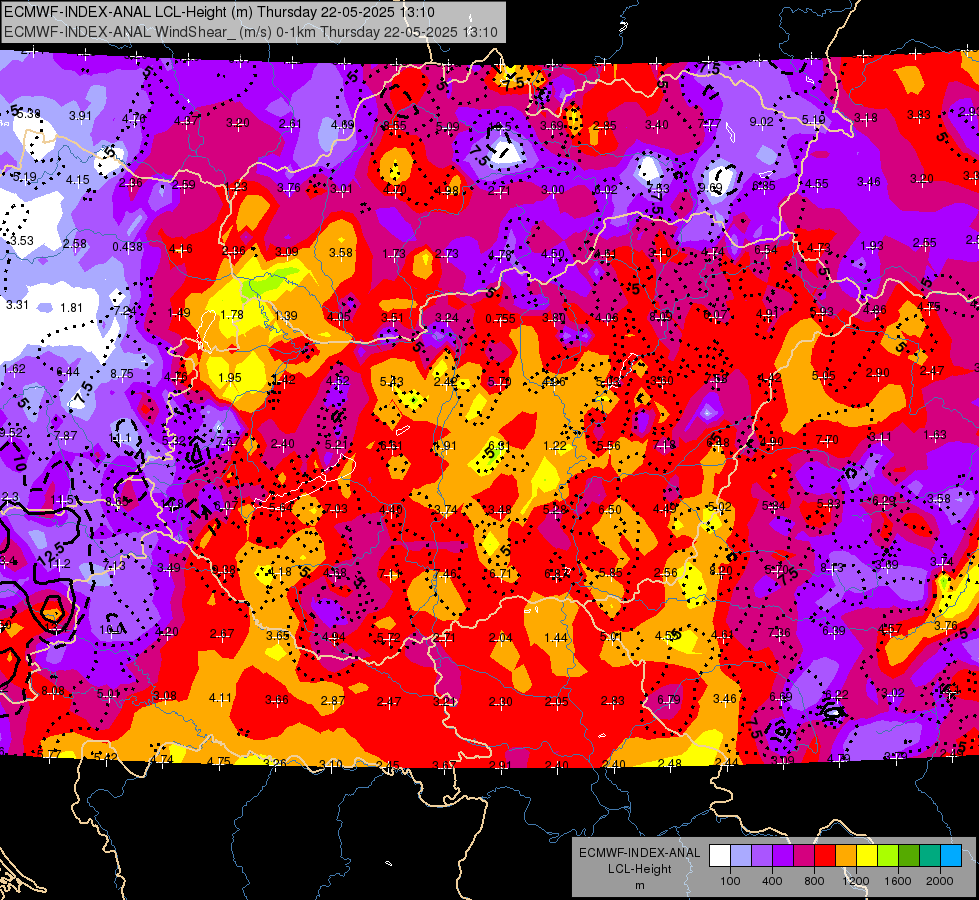Viewport: 979px width, 900px height.
Task: Click the 8.75 wind shear value
Action: pos(122,373)
